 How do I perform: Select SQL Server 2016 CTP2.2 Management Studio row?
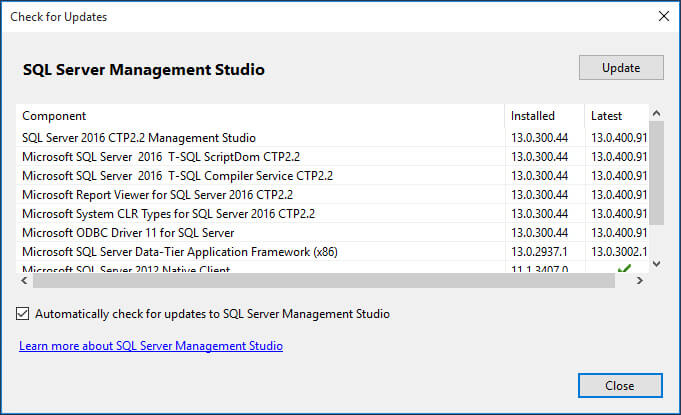[139, 138]
